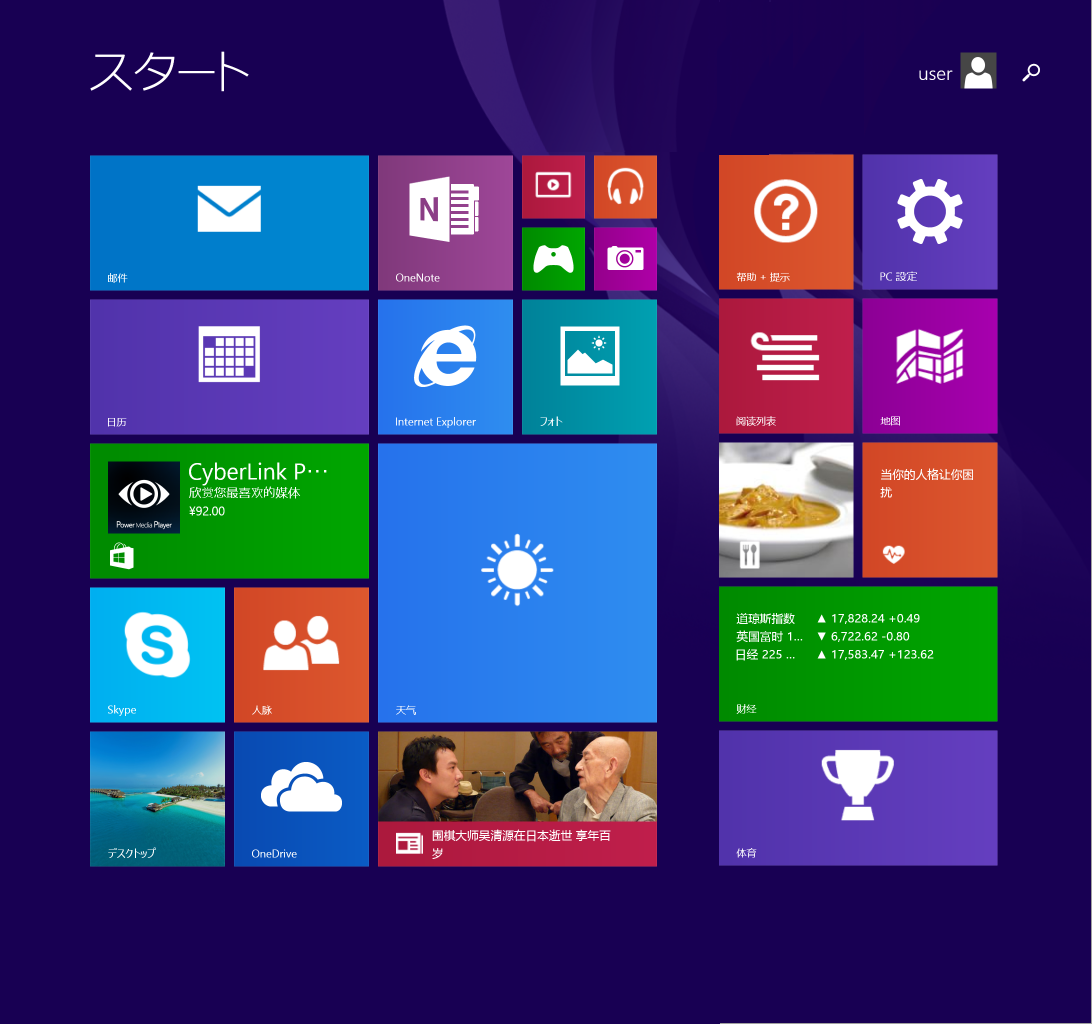Viewport: 1092px width, 1024px height.
Task: Click the 日经 225 17,583.47 row
Action: 834,655
